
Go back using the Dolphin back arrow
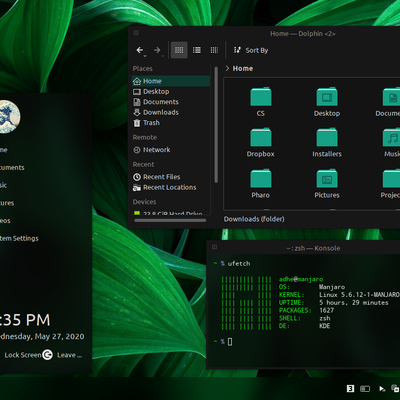[140, 50]
